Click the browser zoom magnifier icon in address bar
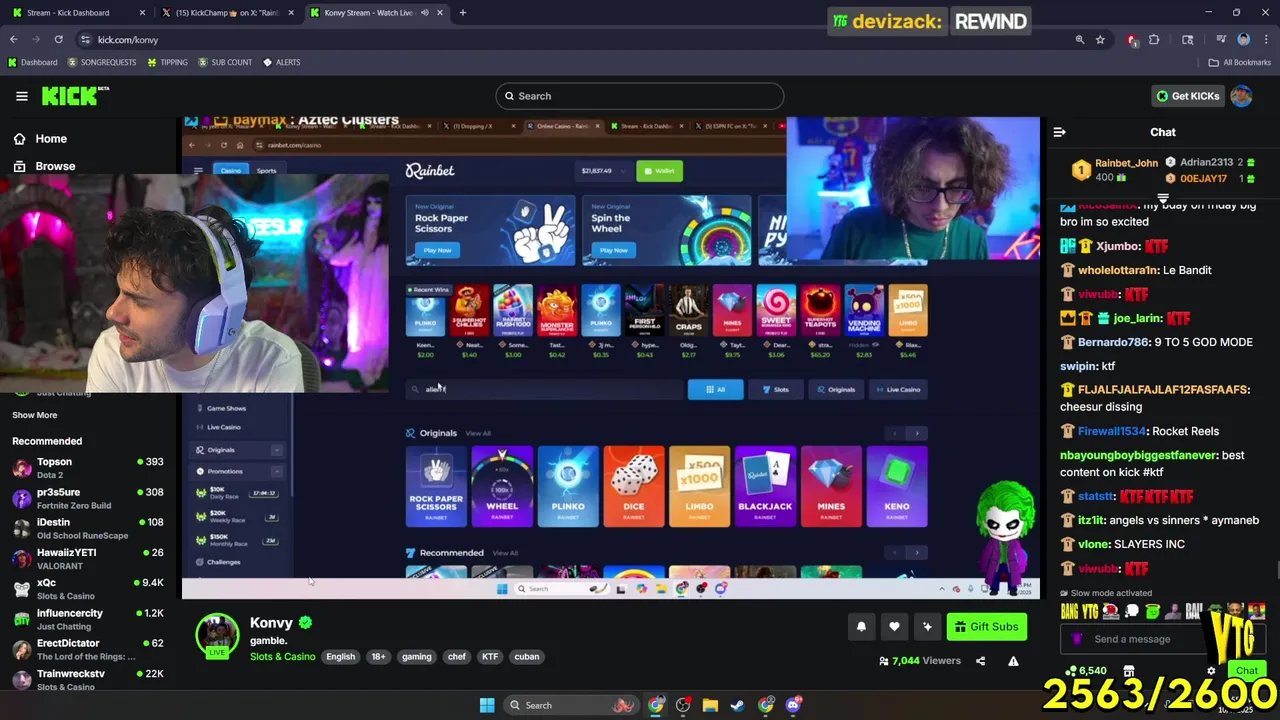Image resolution: width=1280 pixels, height=720 pixels. 1079,40
